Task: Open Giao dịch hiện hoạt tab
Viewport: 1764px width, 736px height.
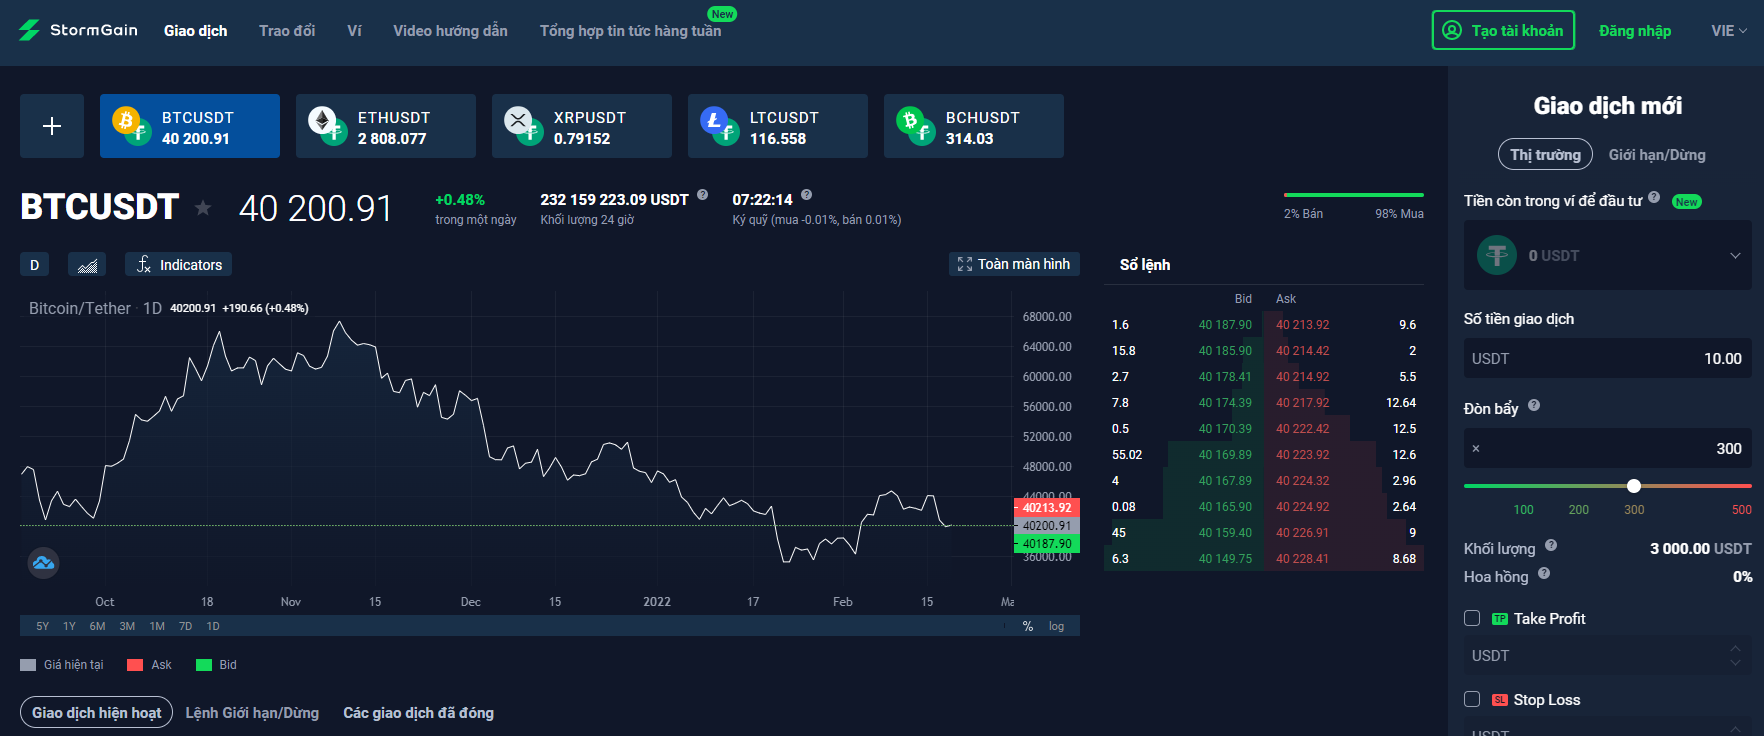Action: point(96,713)
